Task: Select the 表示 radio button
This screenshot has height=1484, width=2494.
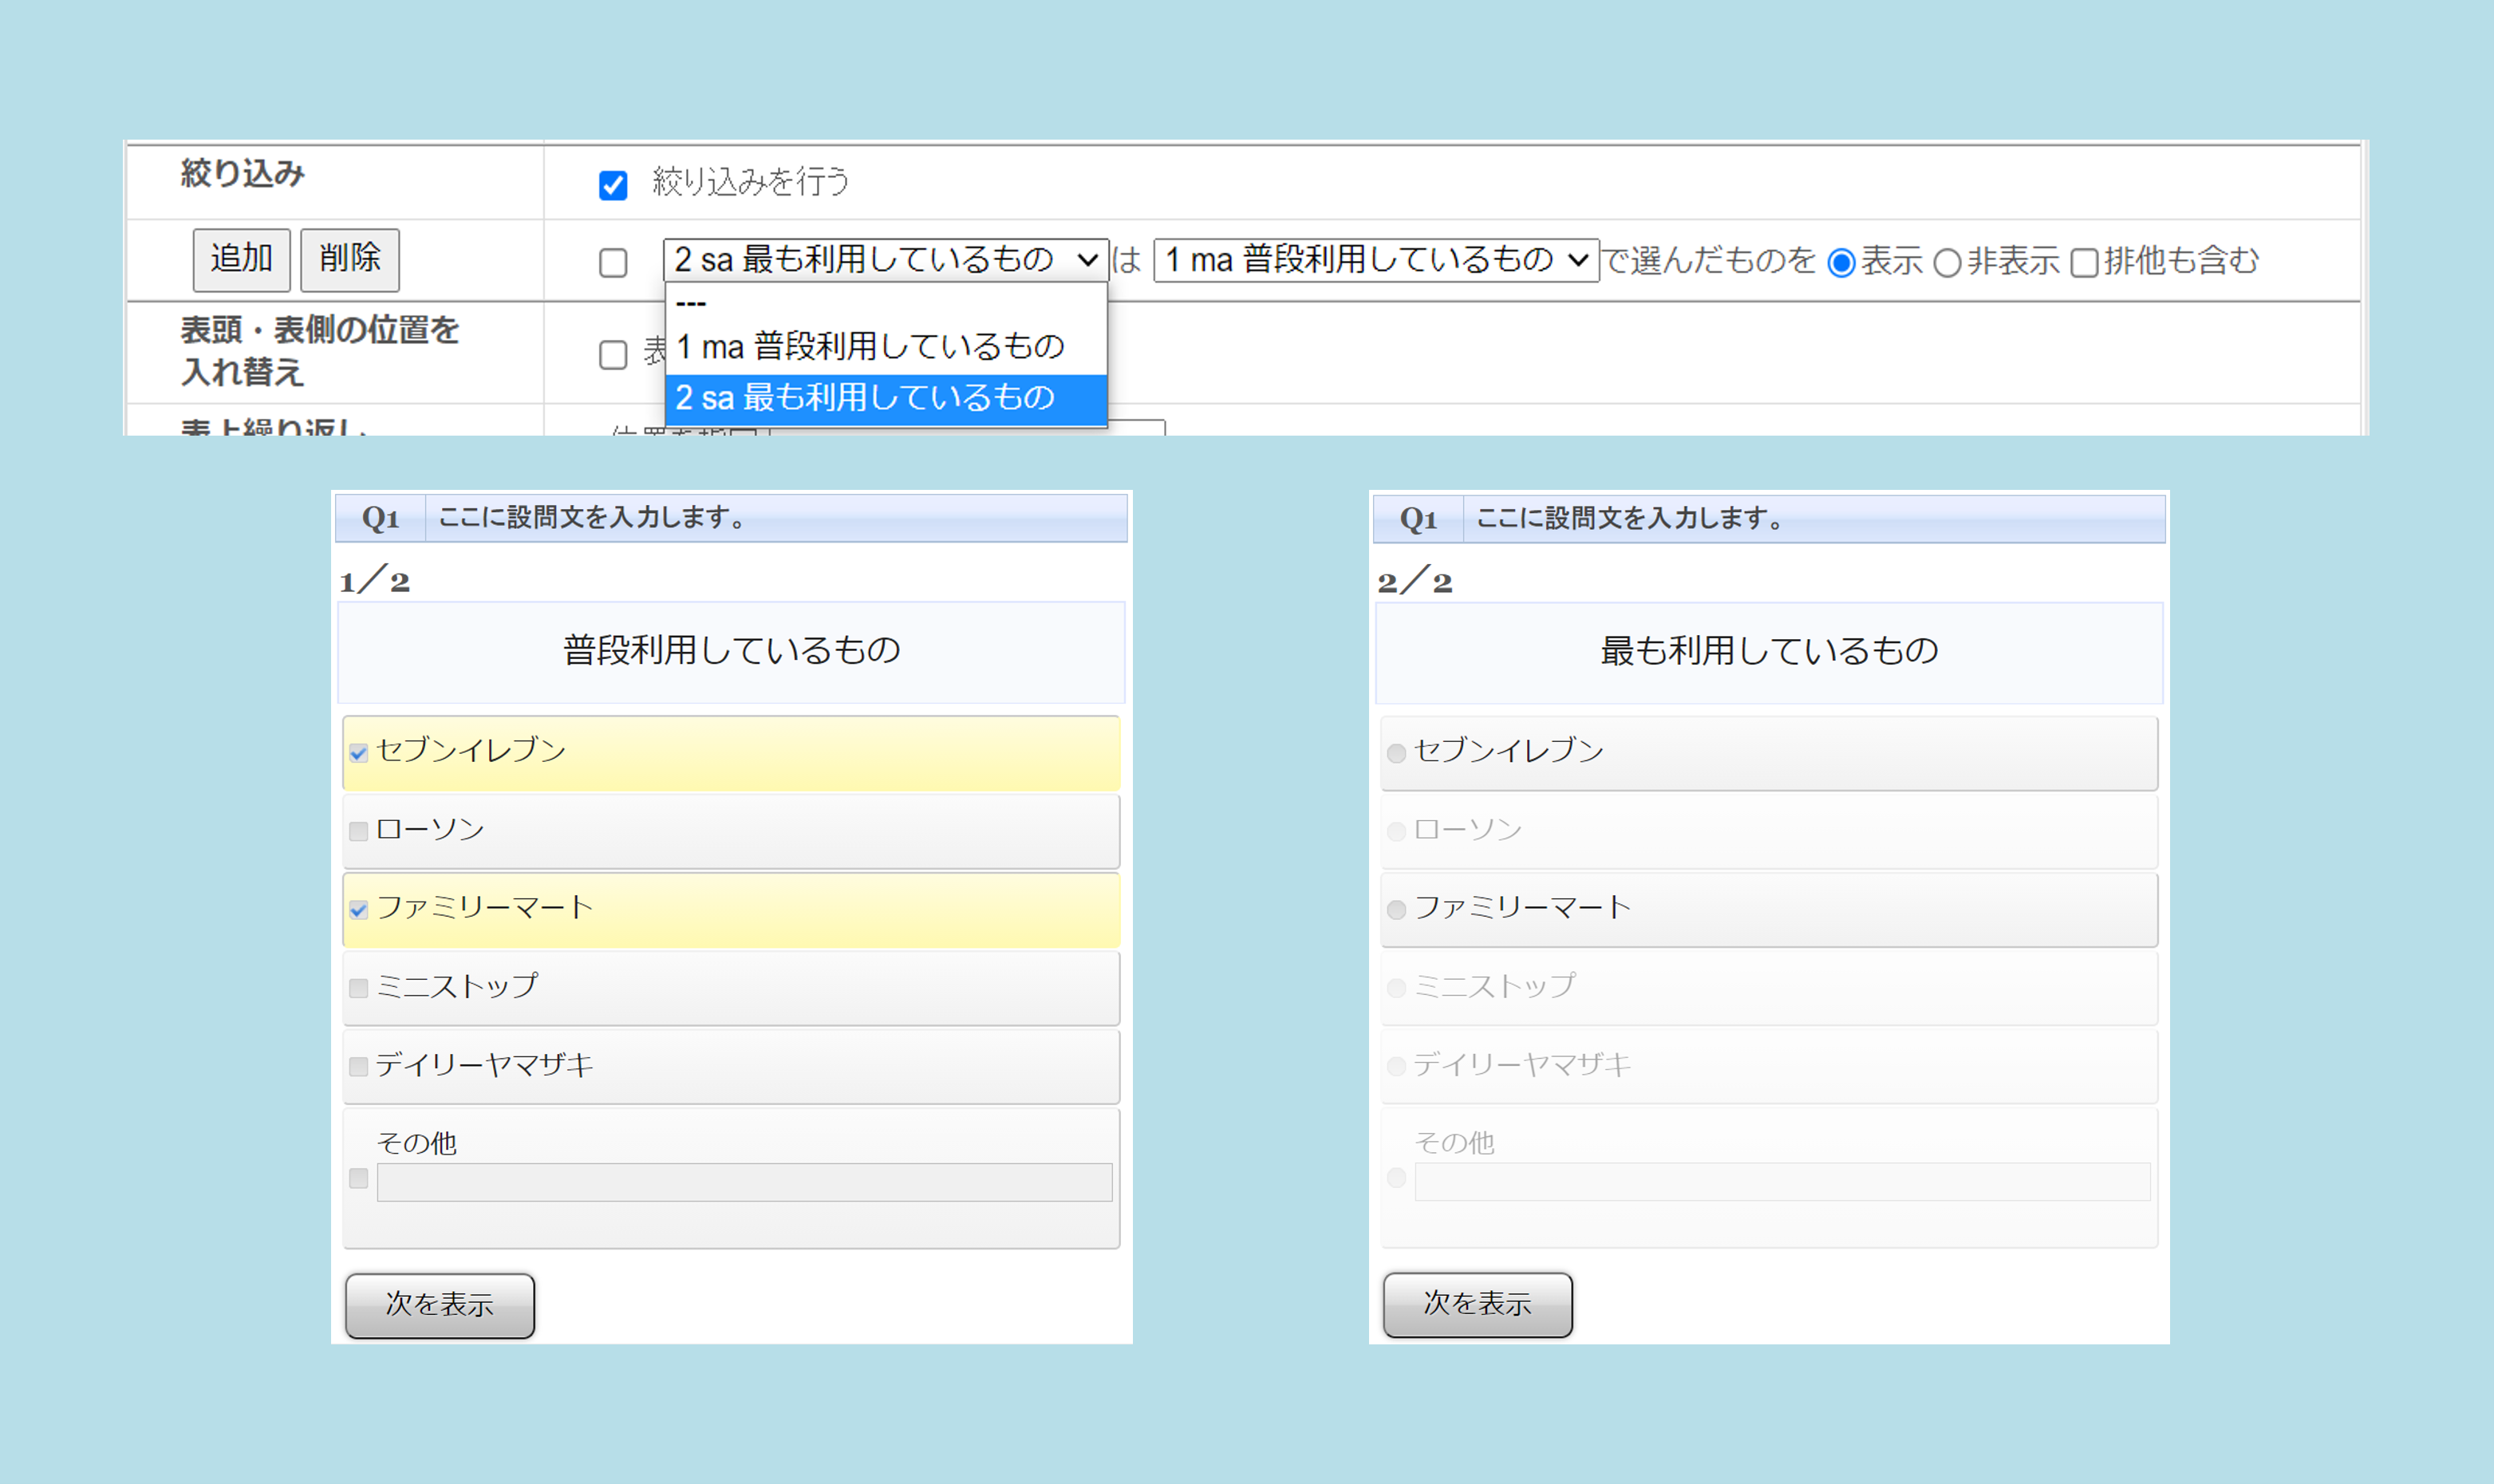Action: tap(1841, 263)
